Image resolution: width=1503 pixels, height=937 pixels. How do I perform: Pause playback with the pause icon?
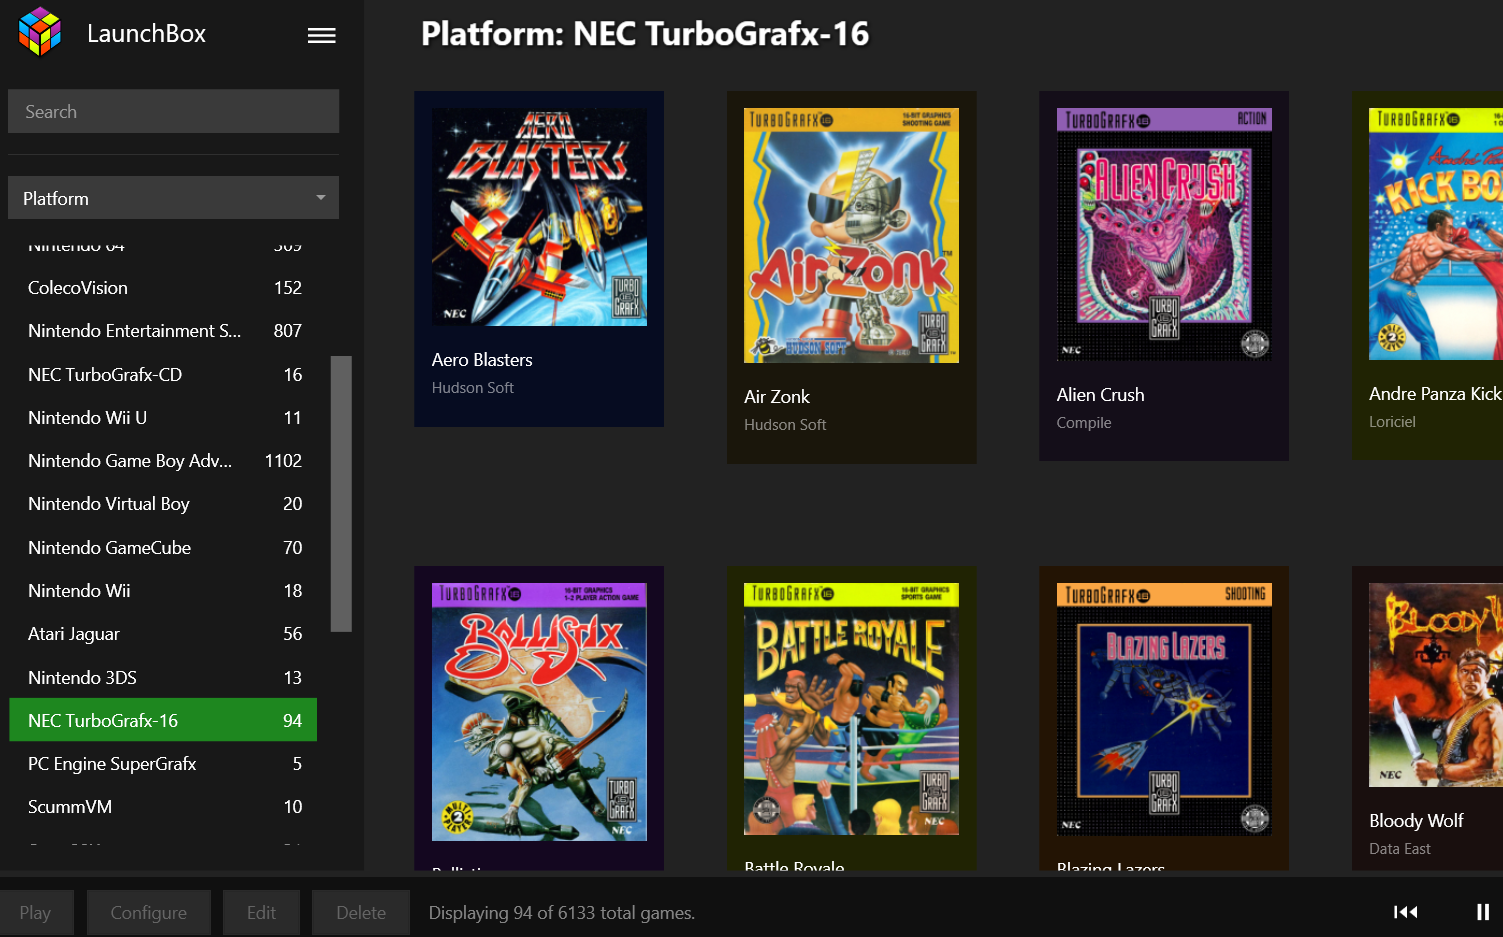tap(1482, 911)
